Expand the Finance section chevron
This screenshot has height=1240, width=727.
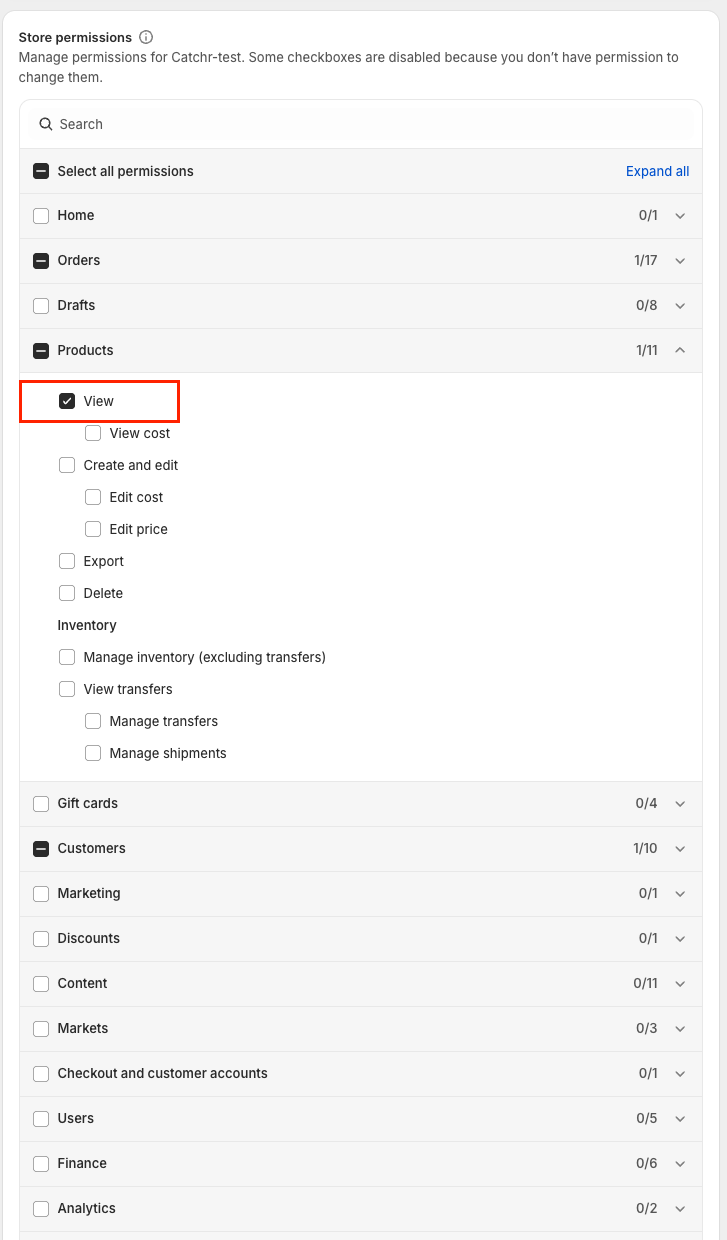coord(680,1163)
